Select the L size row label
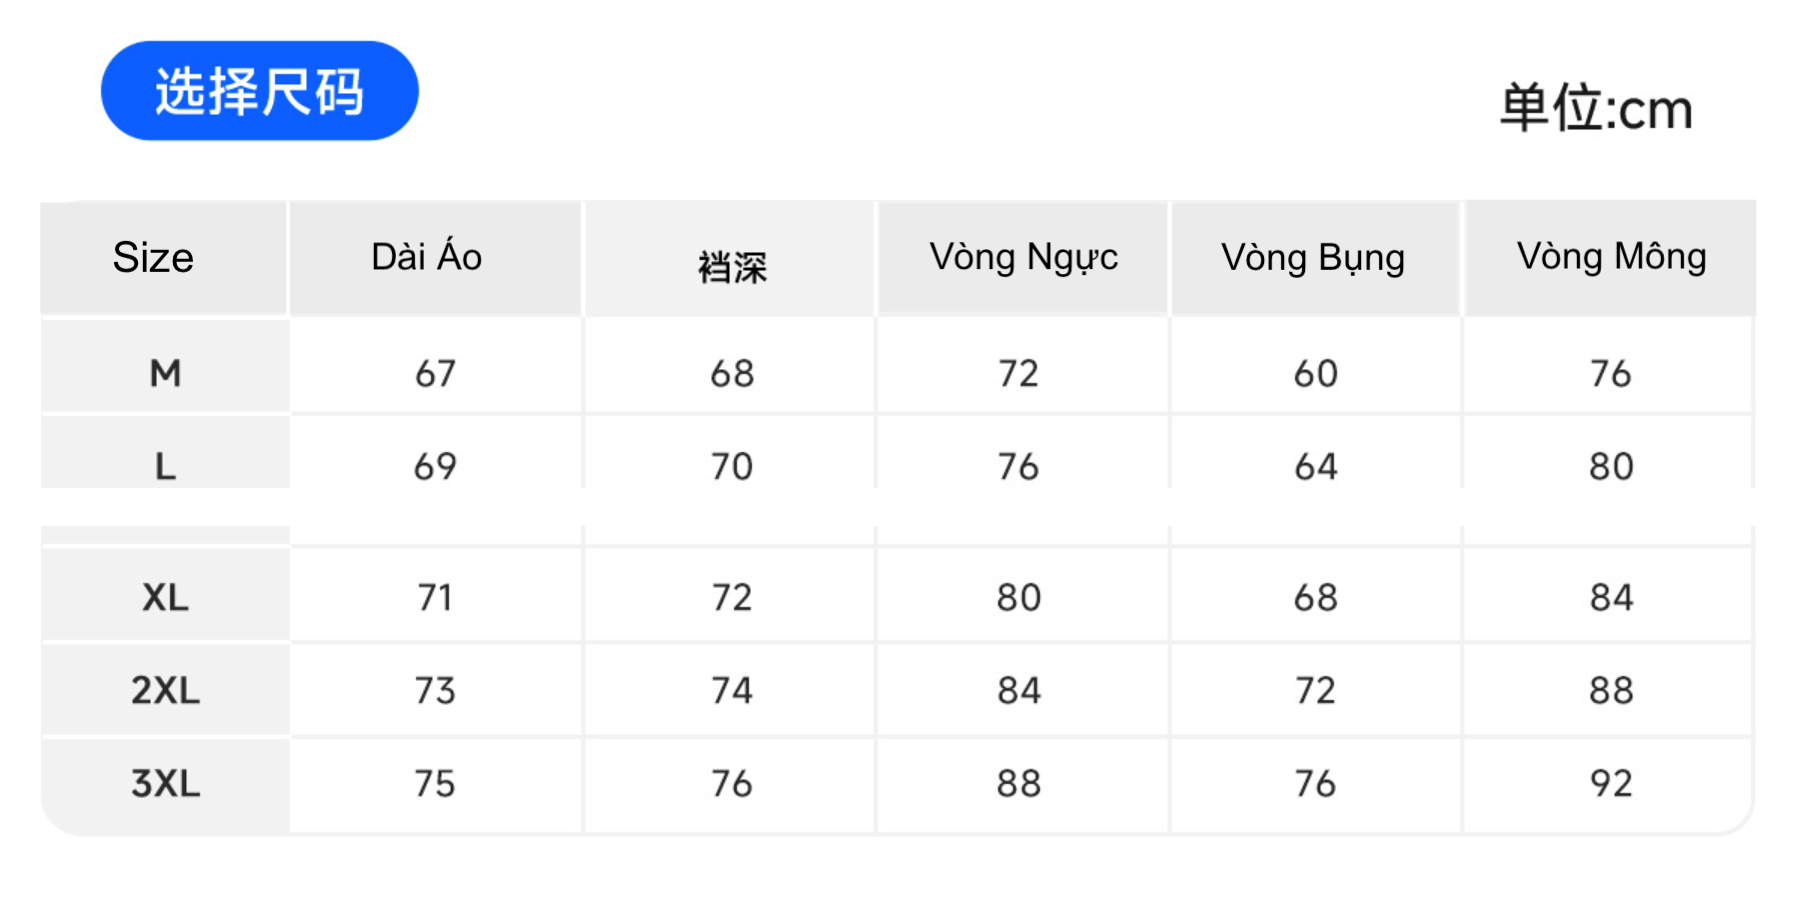This screenshot has height=904, width=1800. 165,466
